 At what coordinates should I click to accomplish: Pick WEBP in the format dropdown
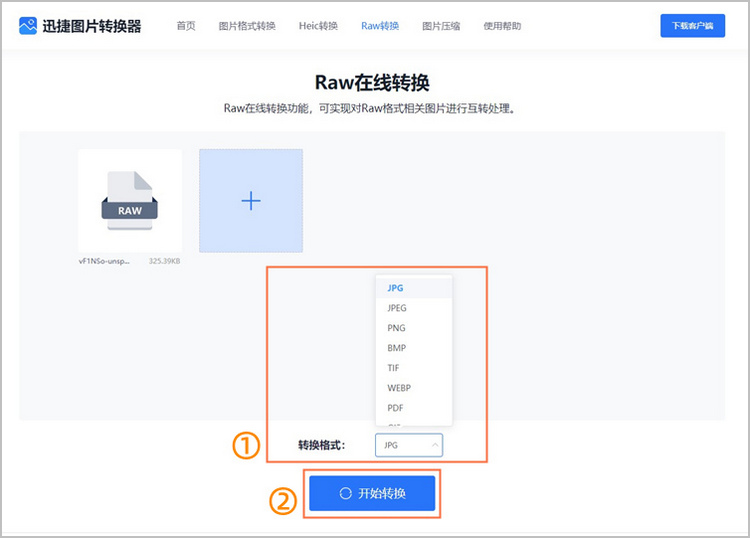pyautogui.click(x=399, y=388)
